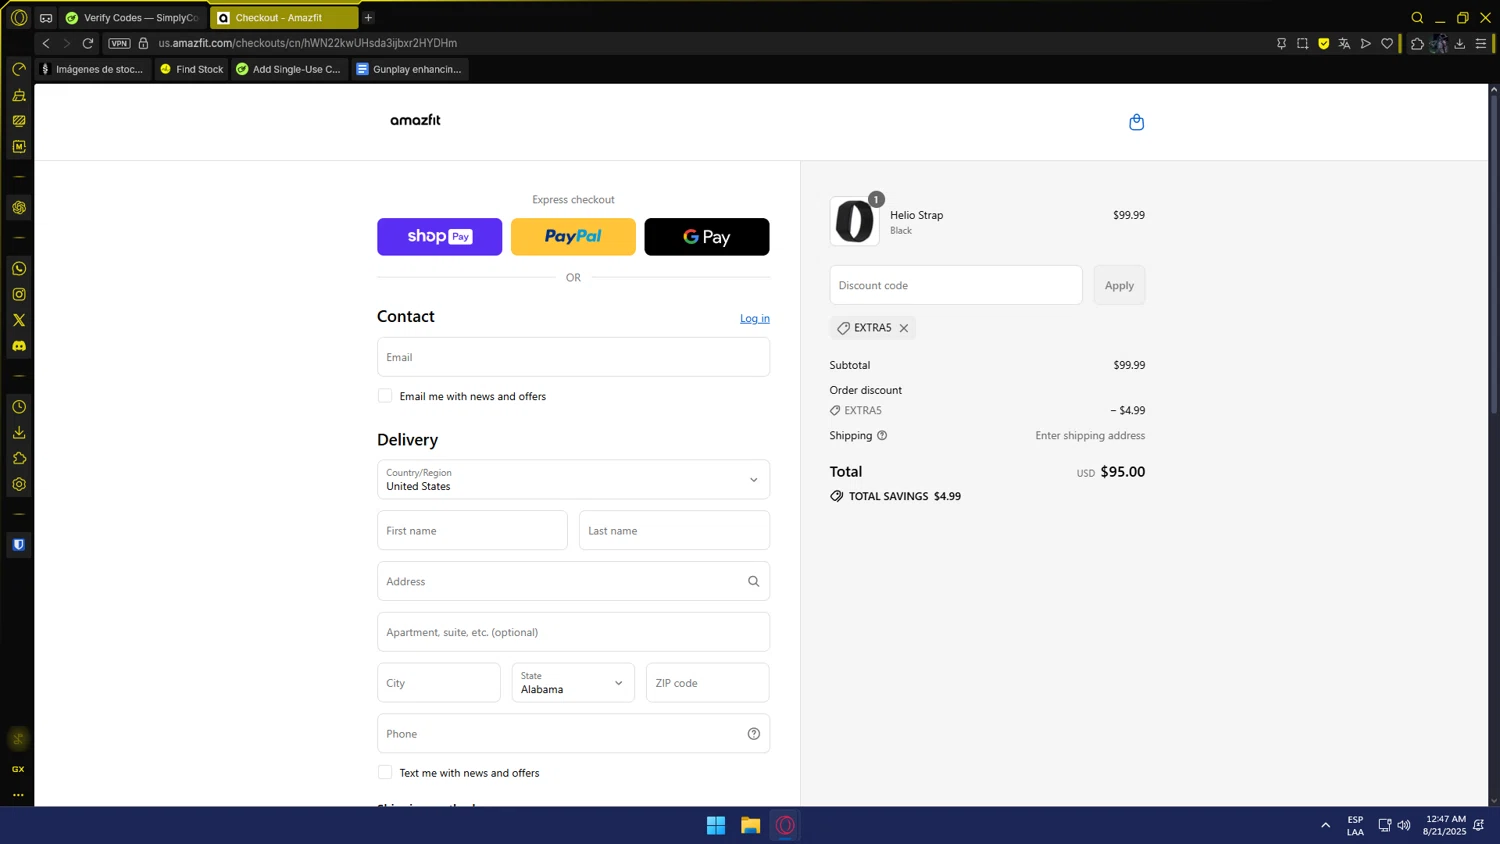
Task: Open the translate page icon
Action: tap(1344, 43)
